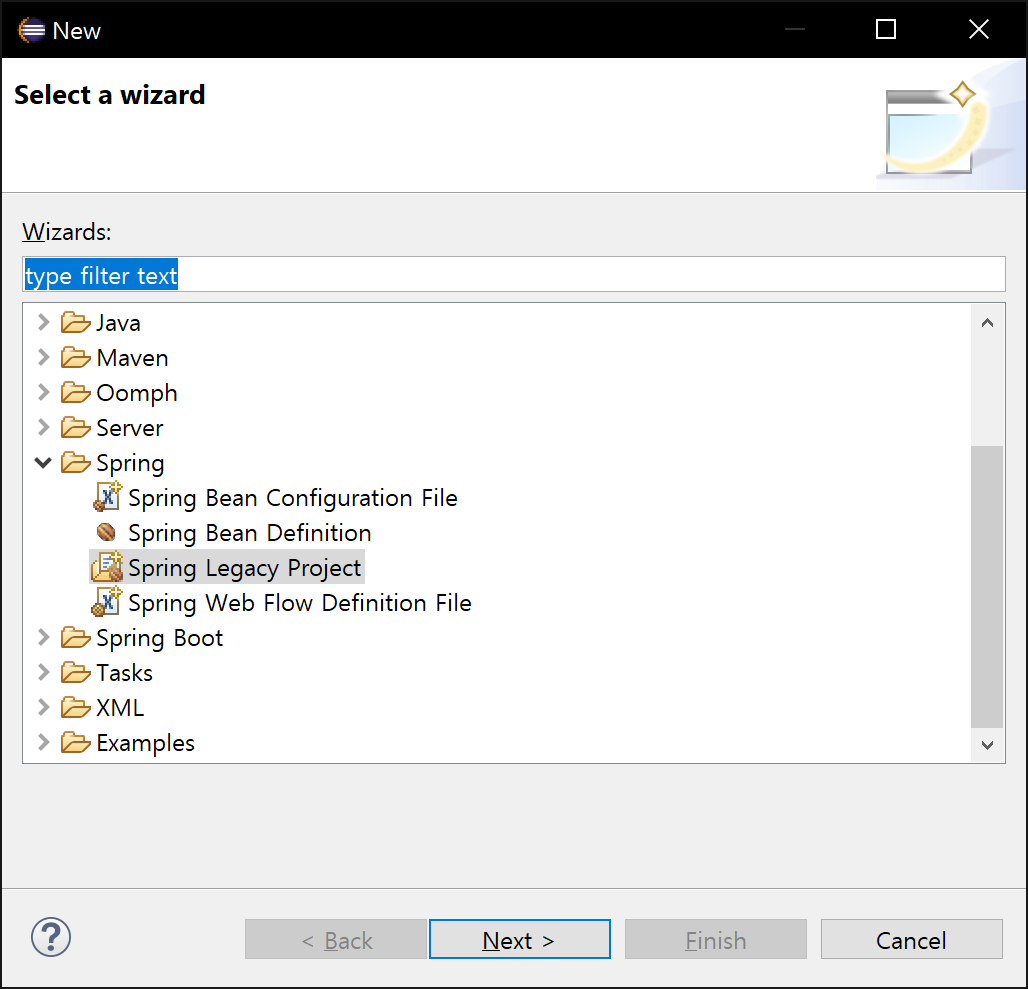Select Spring Web Flow Definition File wizard
Viewport: 1028px width, 989px height.
click(x=300, y=603)
